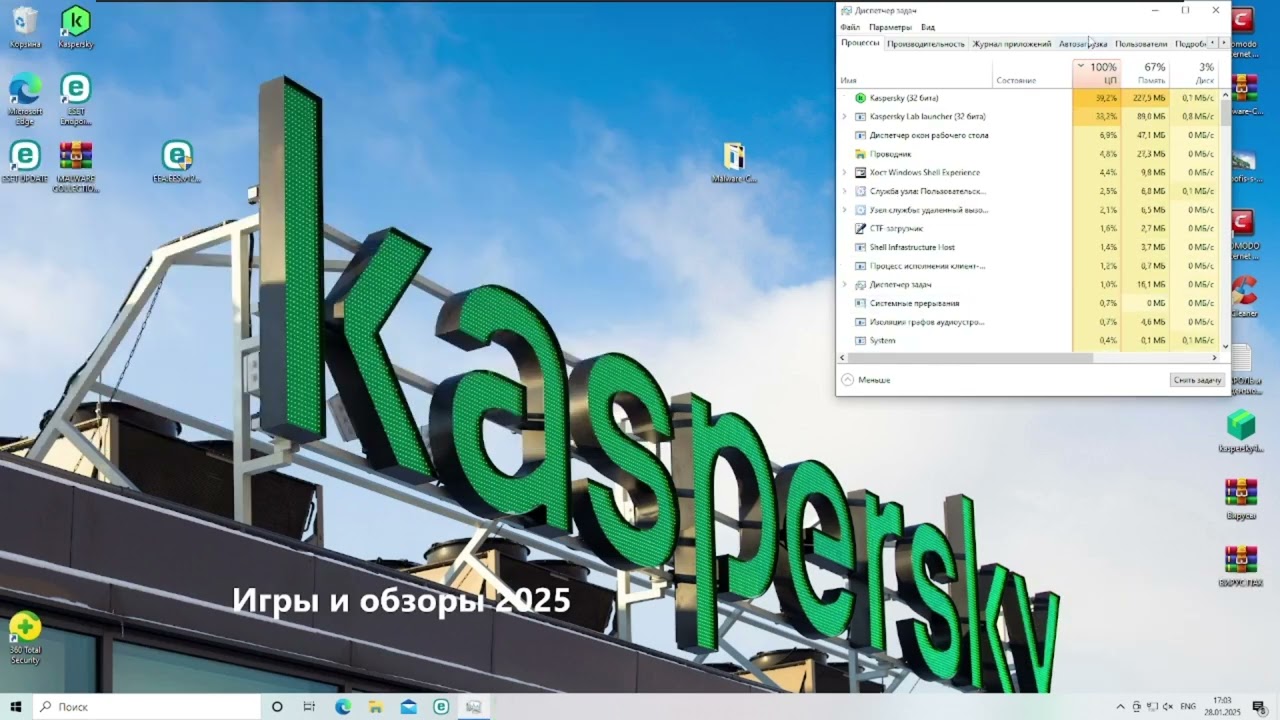Select the ВИРУС ПАК archive icon
1280x720 pixels.
[1241, 566]
